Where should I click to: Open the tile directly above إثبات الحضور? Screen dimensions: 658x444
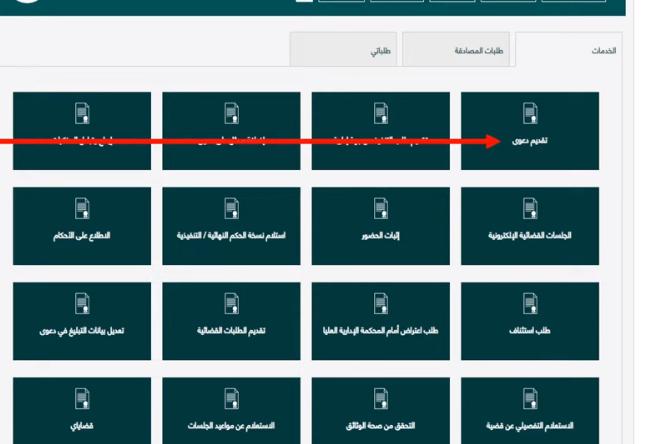point(380,130)
